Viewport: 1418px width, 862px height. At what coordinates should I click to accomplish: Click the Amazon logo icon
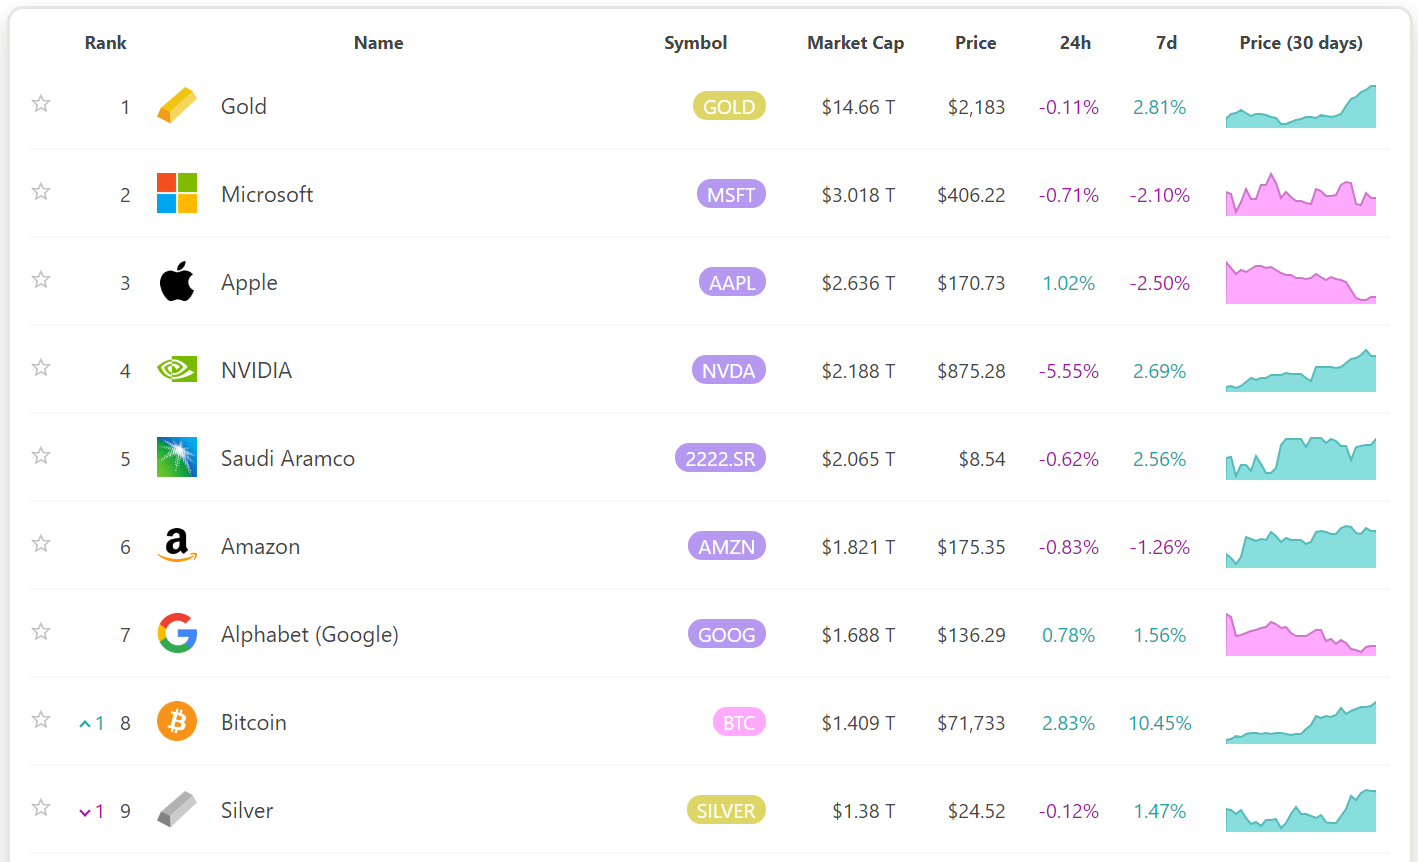click(x=177, y=546)
